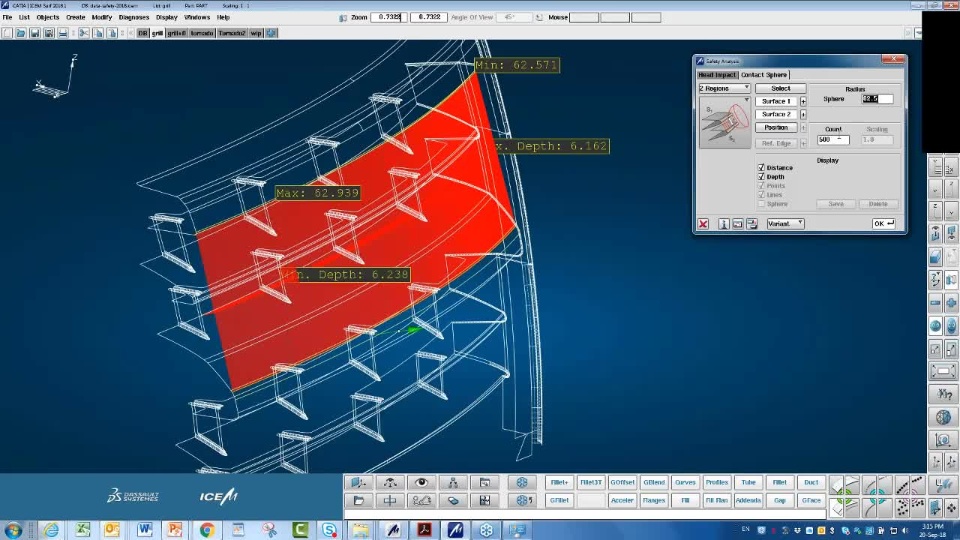Confirm with the OK button
Image resolution: width=960 pixels, height=540 pixels.
(883, 224)
